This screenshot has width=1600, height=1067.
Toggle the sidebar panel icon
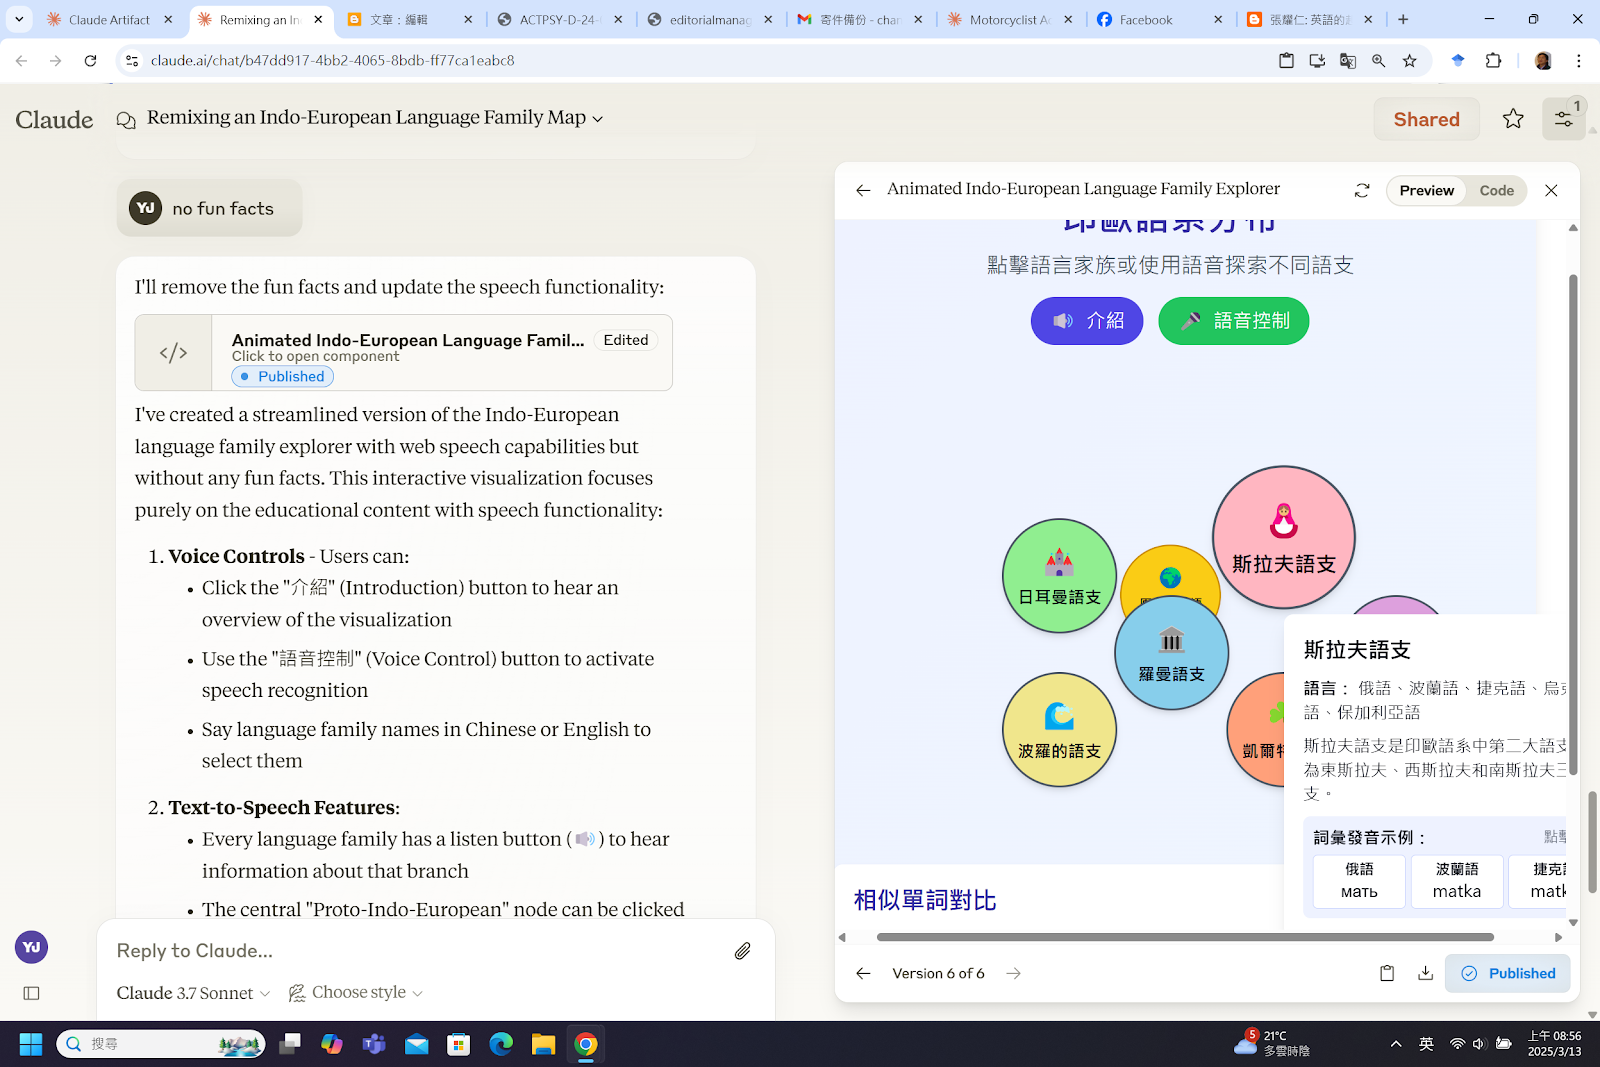click(x=31, y=993)
